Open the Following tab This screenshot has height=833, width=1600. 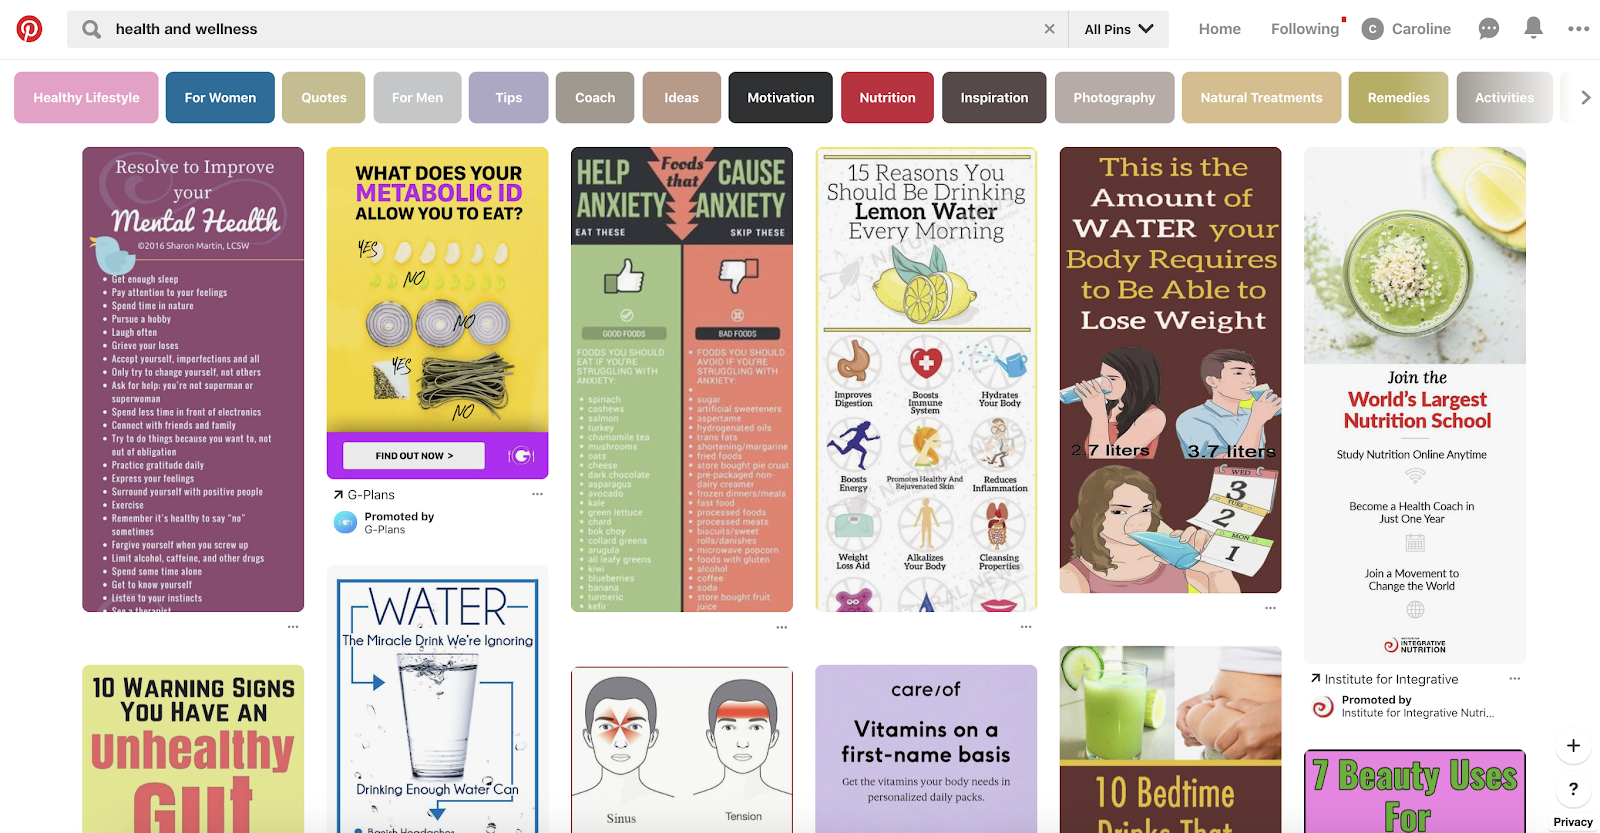point(1305,29)
